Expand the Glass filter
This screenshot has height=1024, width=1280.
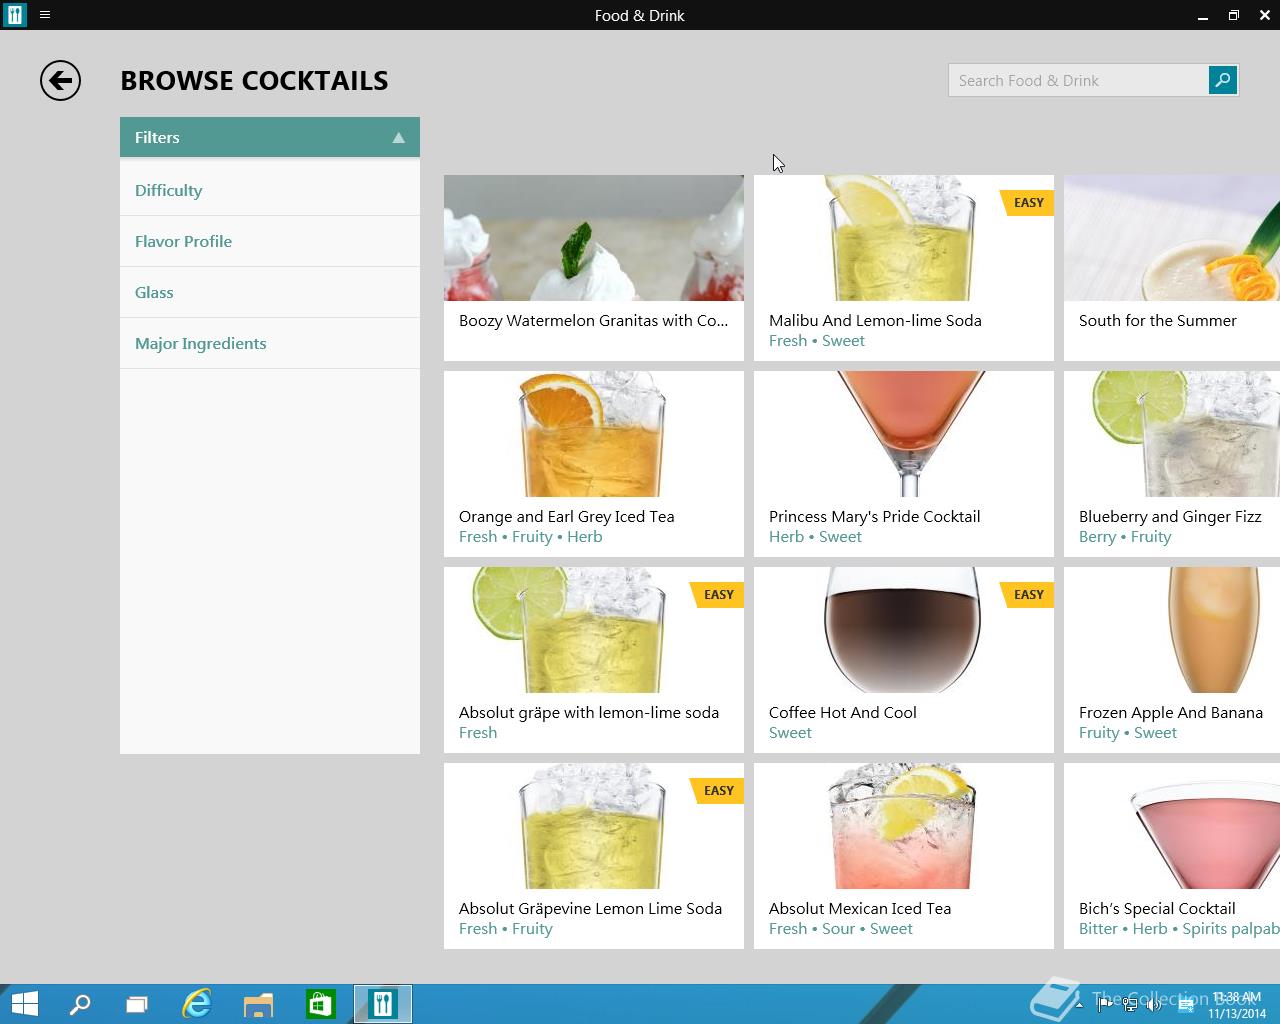pyautogui.click(x=270, y=292)
